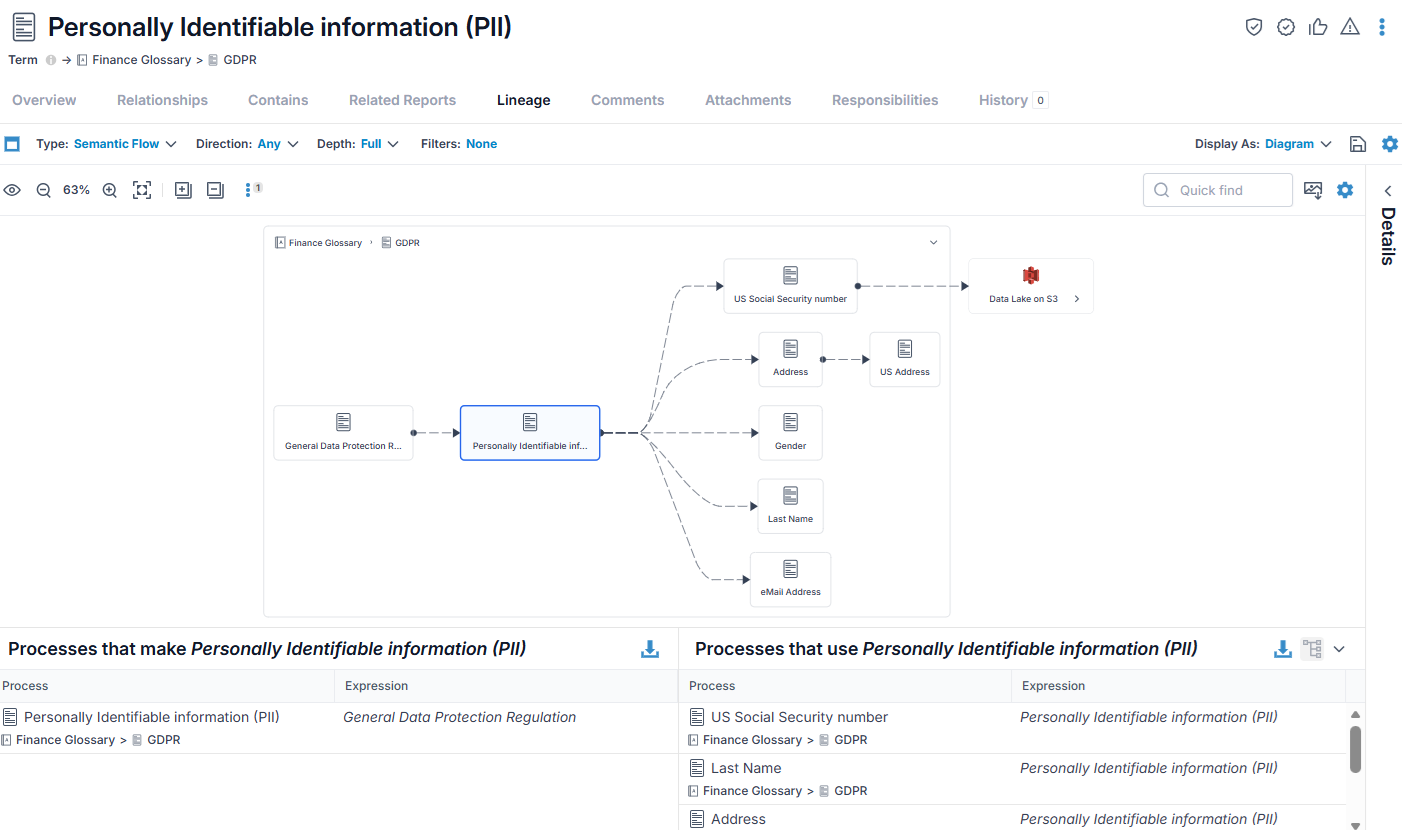Fit diagram to screen icon
Image resolution: width=1402 pixels, height=830 pixels.
[142, 190]
